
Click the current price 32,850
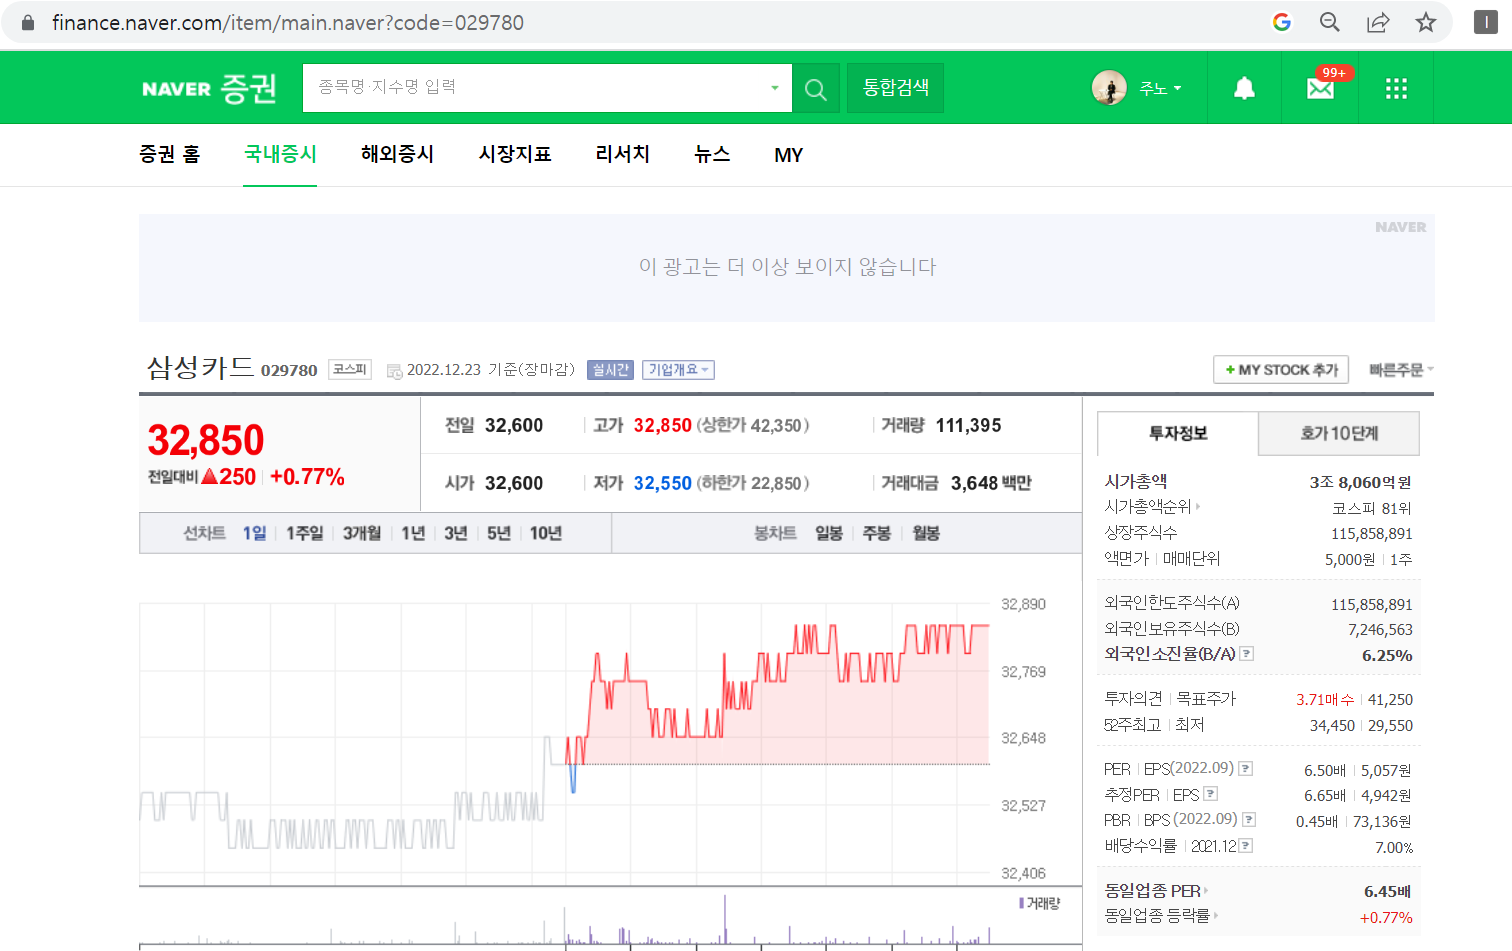pyautogui.click(x=206, y=440)
